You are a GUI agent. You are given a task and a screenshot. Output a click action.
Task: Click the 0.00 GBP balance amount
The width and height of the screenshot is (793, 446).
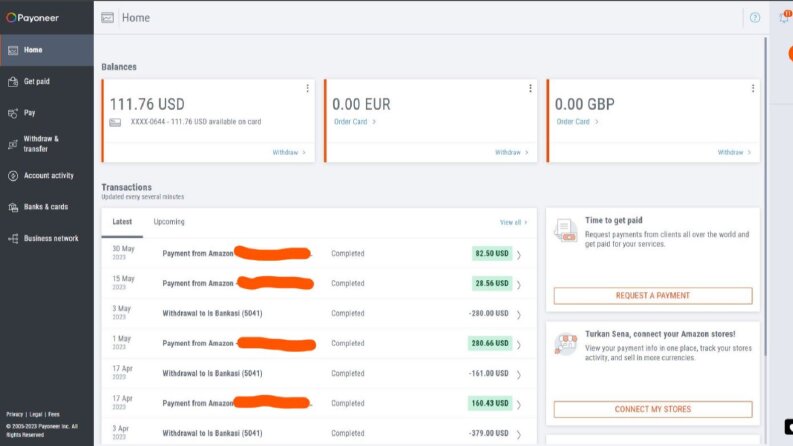click(x=585, y=104)
